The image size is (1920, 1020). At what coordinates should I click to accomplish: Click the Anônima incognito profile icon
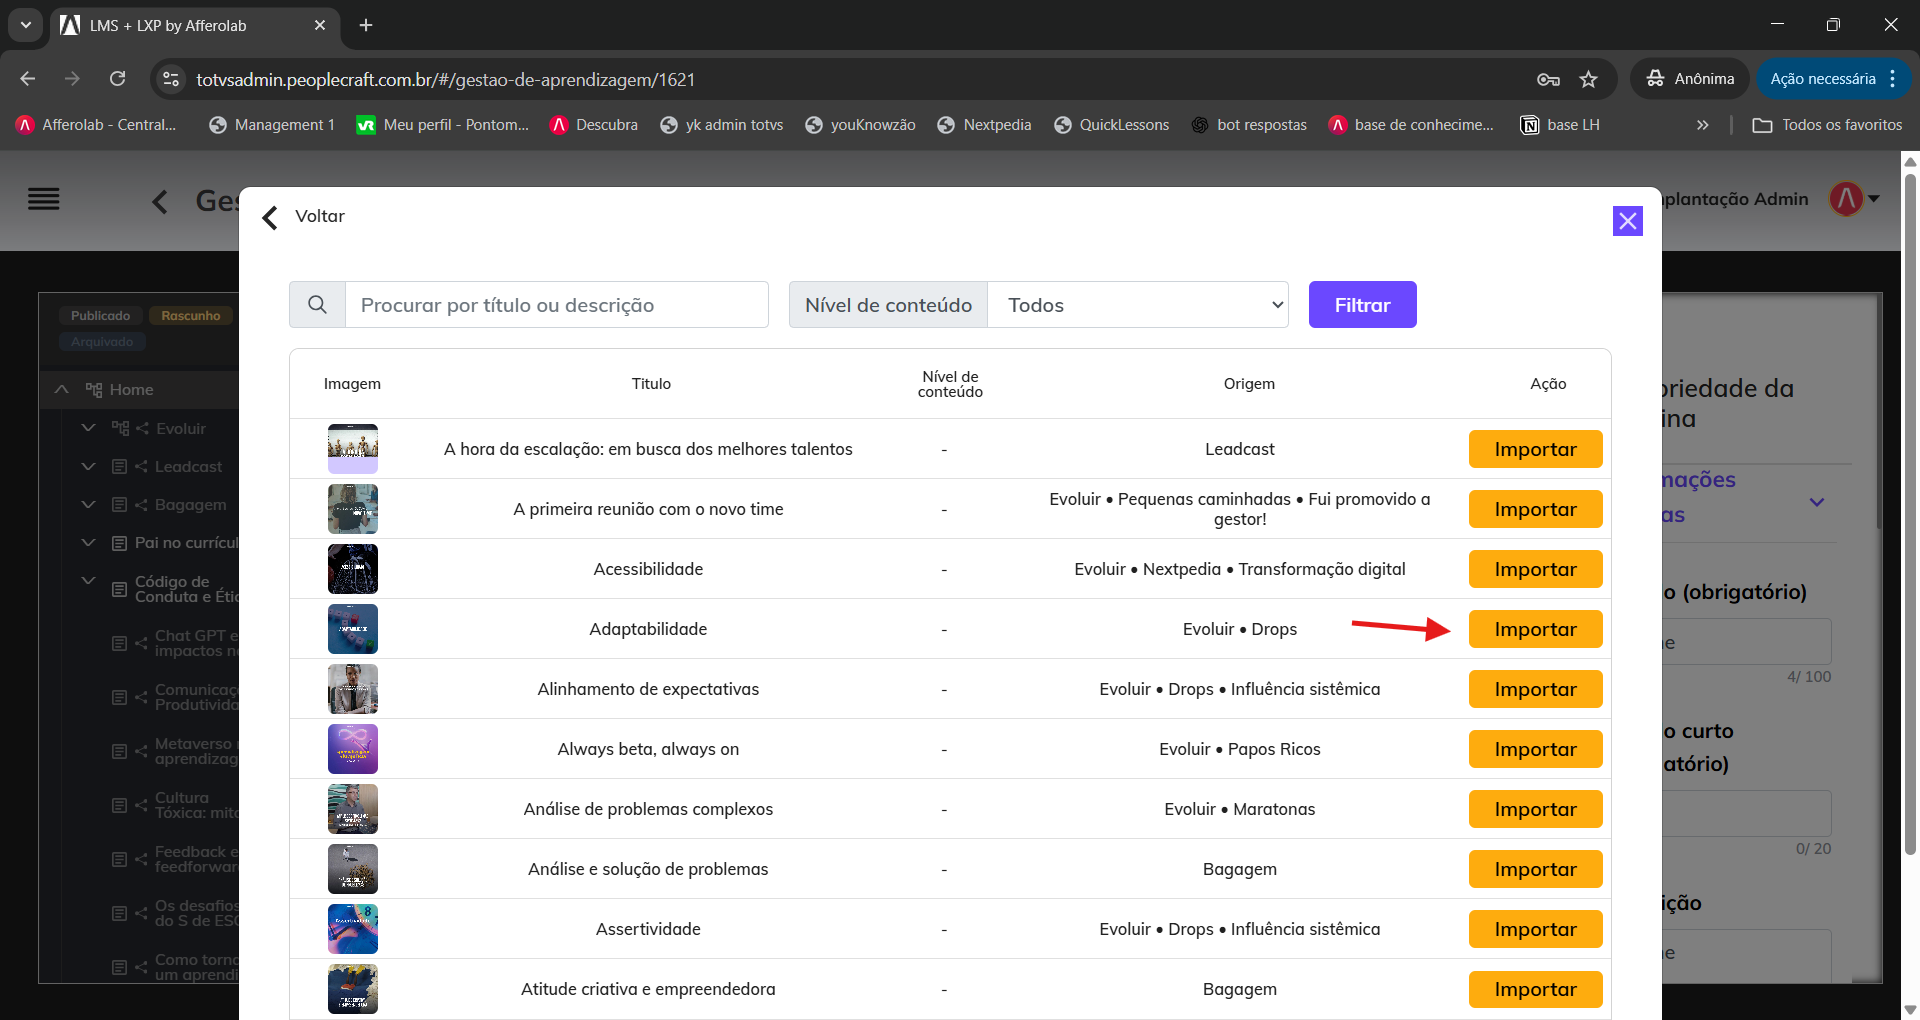[x=1655, y=78]
